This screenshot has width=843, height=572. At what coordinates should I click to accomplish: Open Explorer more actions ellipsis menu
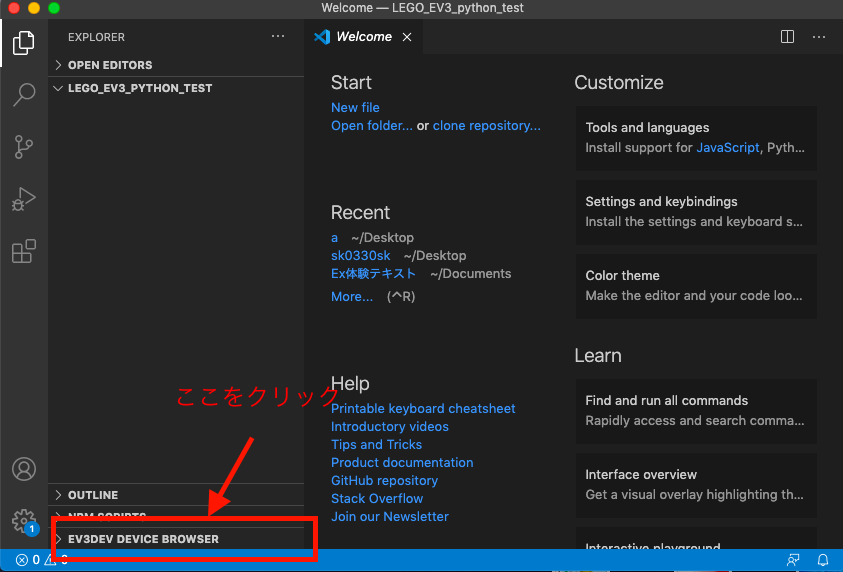278,37
